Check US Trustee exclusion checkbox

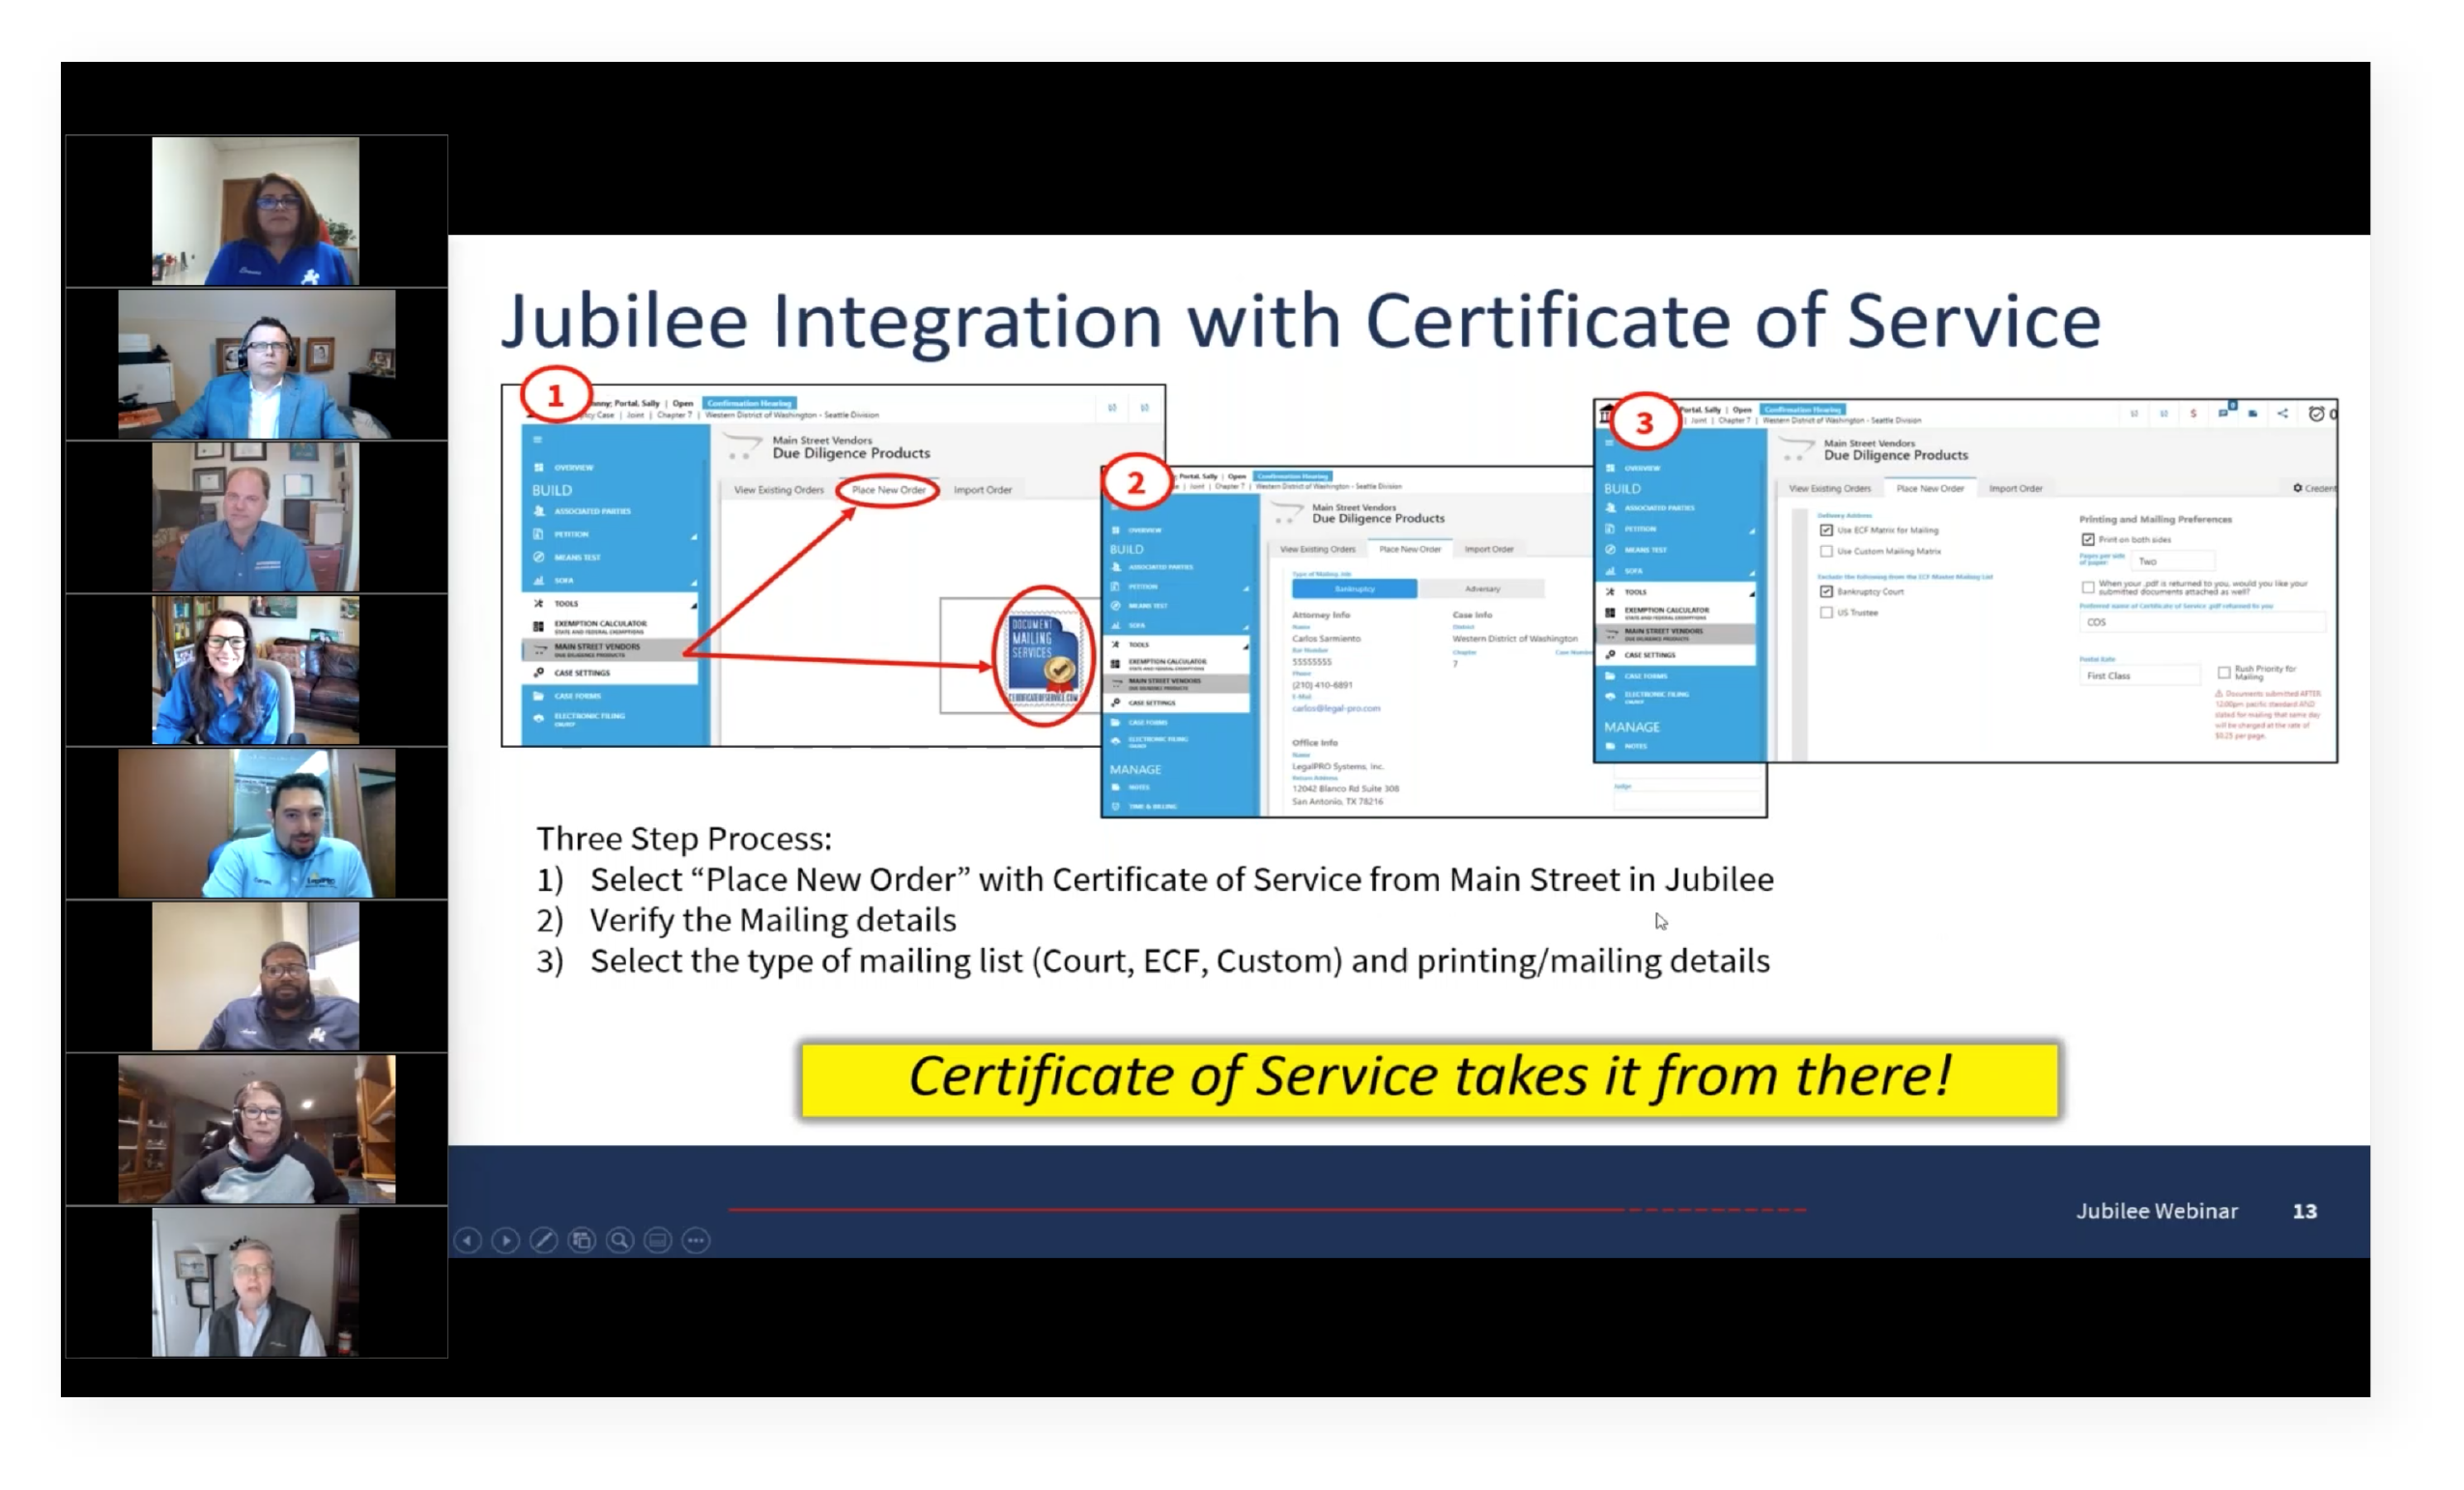pos(1826,613)
